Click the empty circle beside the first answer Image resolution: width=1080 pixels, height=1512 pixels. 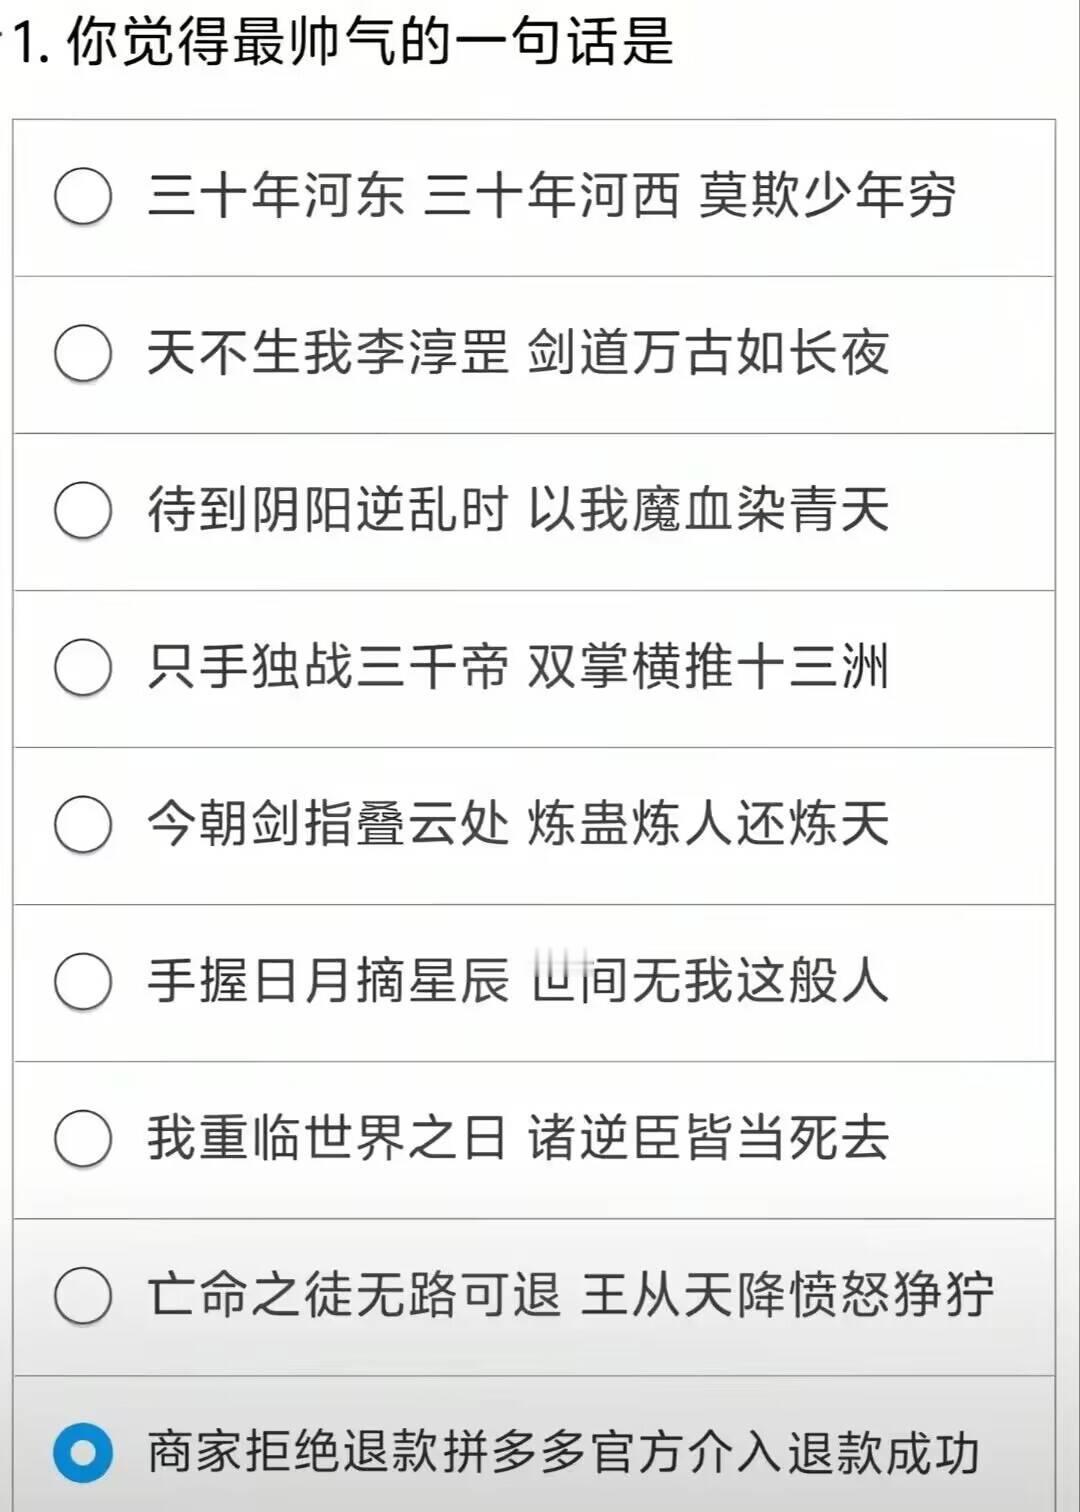85,197
